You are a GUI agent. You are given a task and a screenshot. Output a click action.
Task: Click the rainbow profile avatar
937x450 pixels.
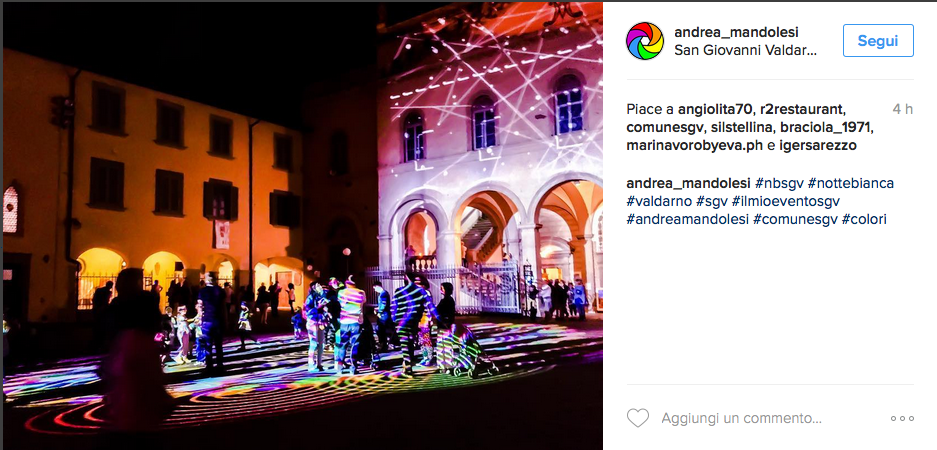[x=645, y=41]
